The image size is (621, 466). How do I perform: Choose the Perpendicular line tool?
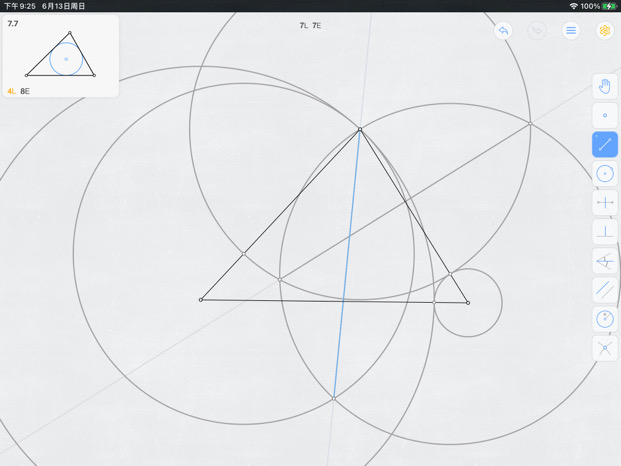coord(605,232)
